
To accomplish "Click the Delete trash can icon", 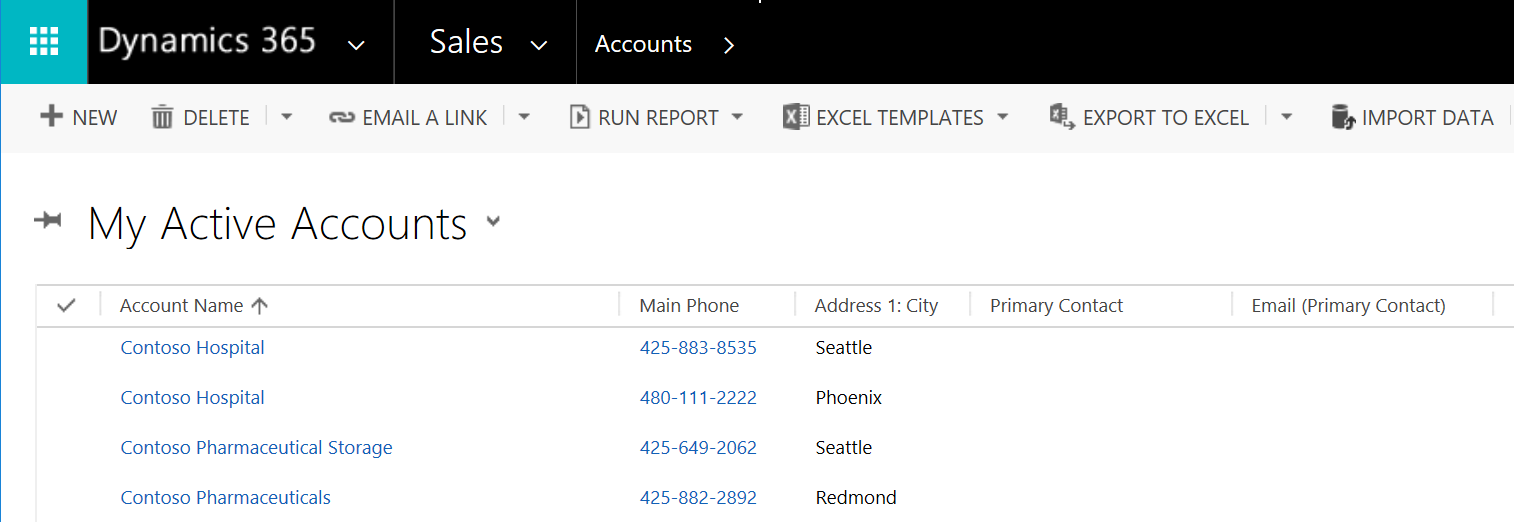I will 162,118.
